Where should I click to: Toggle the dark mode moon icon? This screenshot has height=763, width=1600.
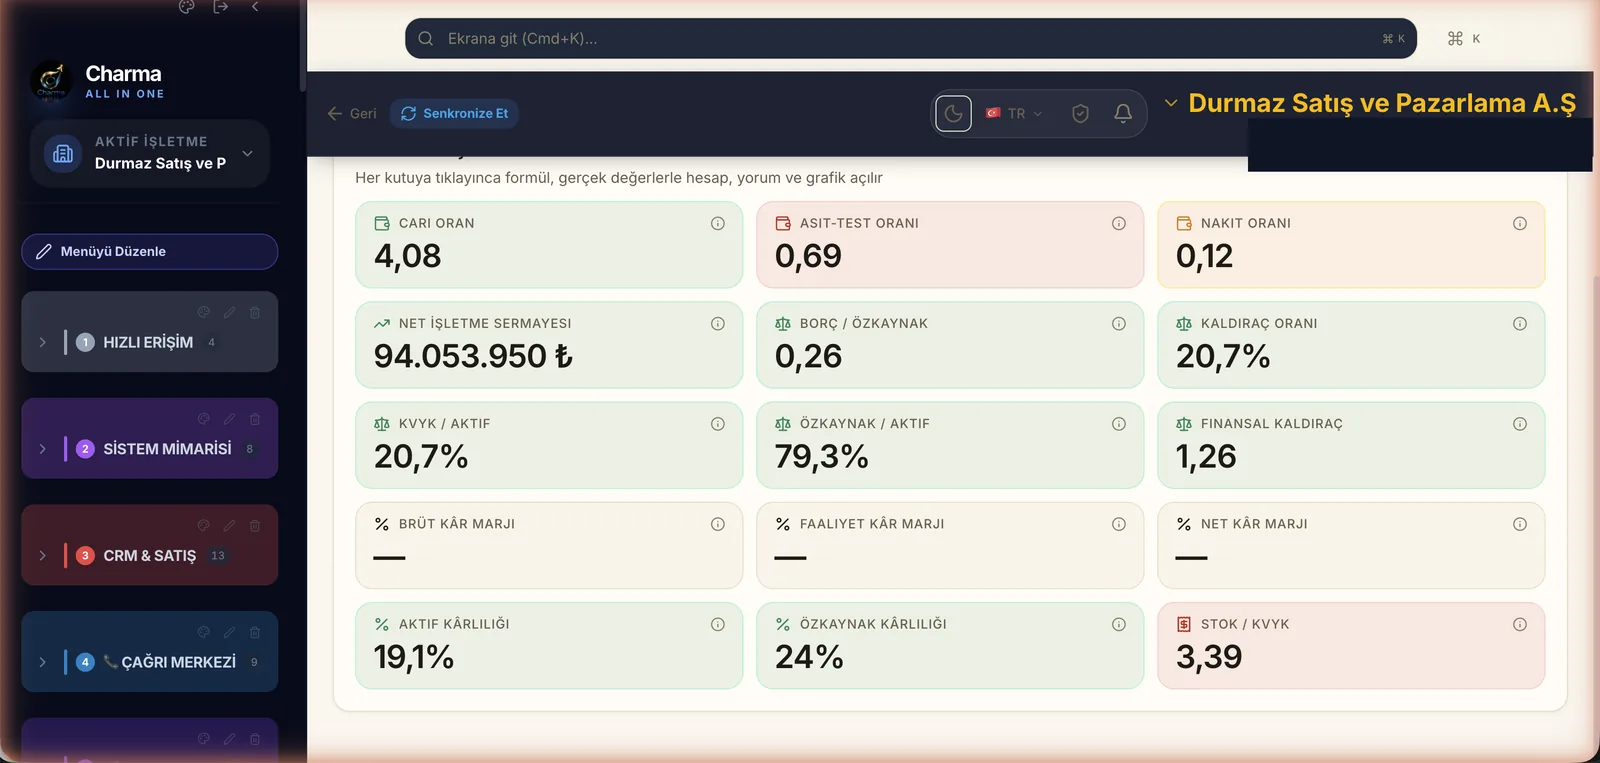pos(953,114)
